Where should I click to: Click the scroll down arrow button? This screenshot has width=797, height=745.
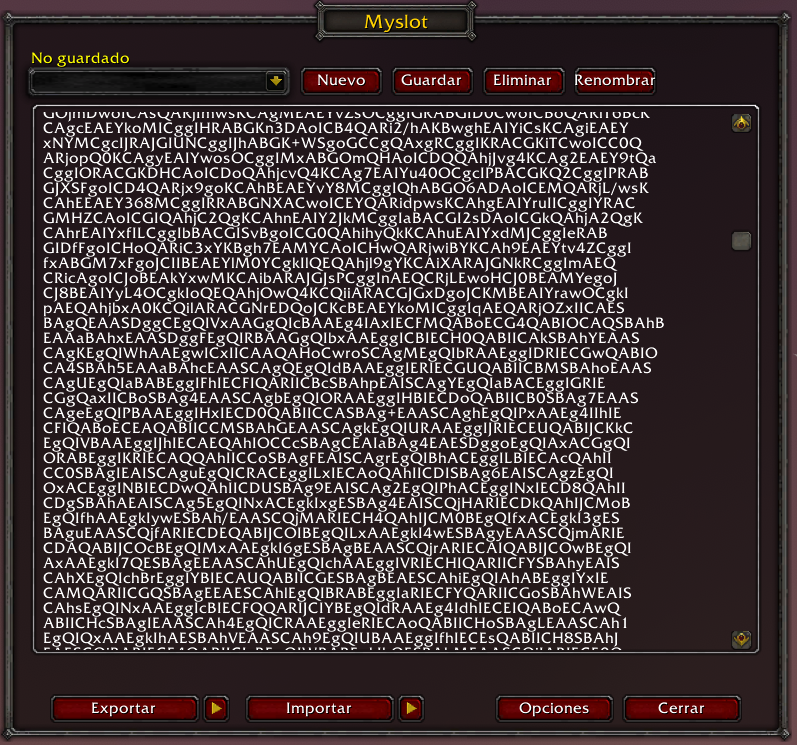pyautogui.click(x=741, y=637)
